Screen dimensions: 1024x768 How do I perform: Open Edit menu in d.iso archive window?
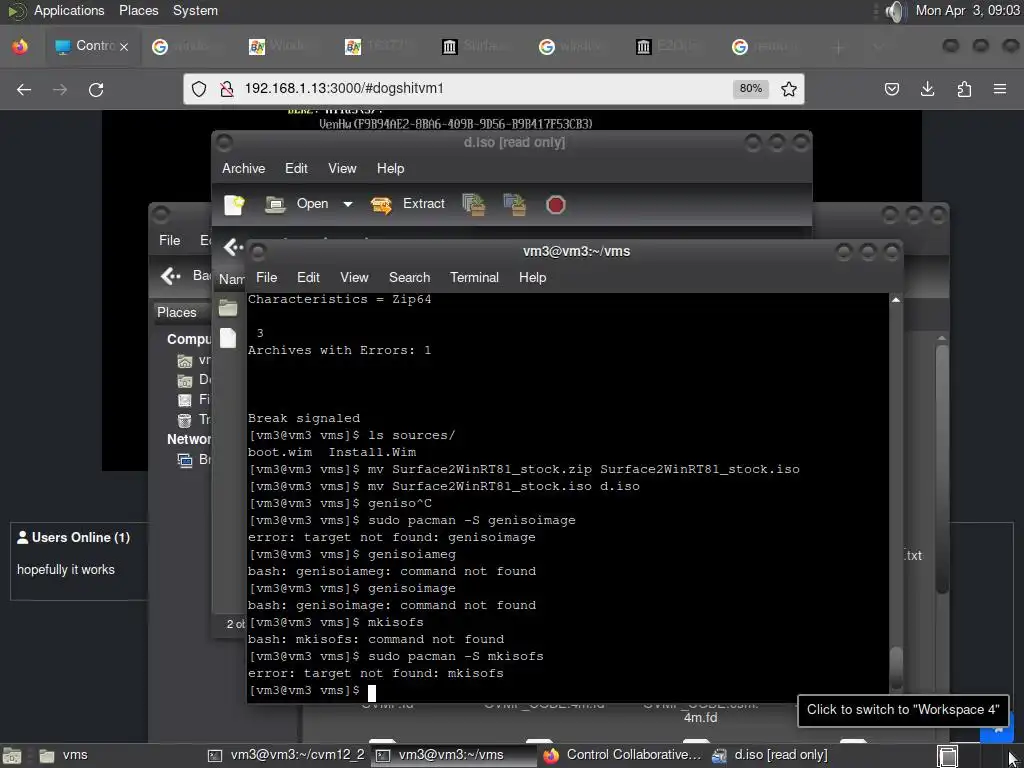[x=296, y=168]
